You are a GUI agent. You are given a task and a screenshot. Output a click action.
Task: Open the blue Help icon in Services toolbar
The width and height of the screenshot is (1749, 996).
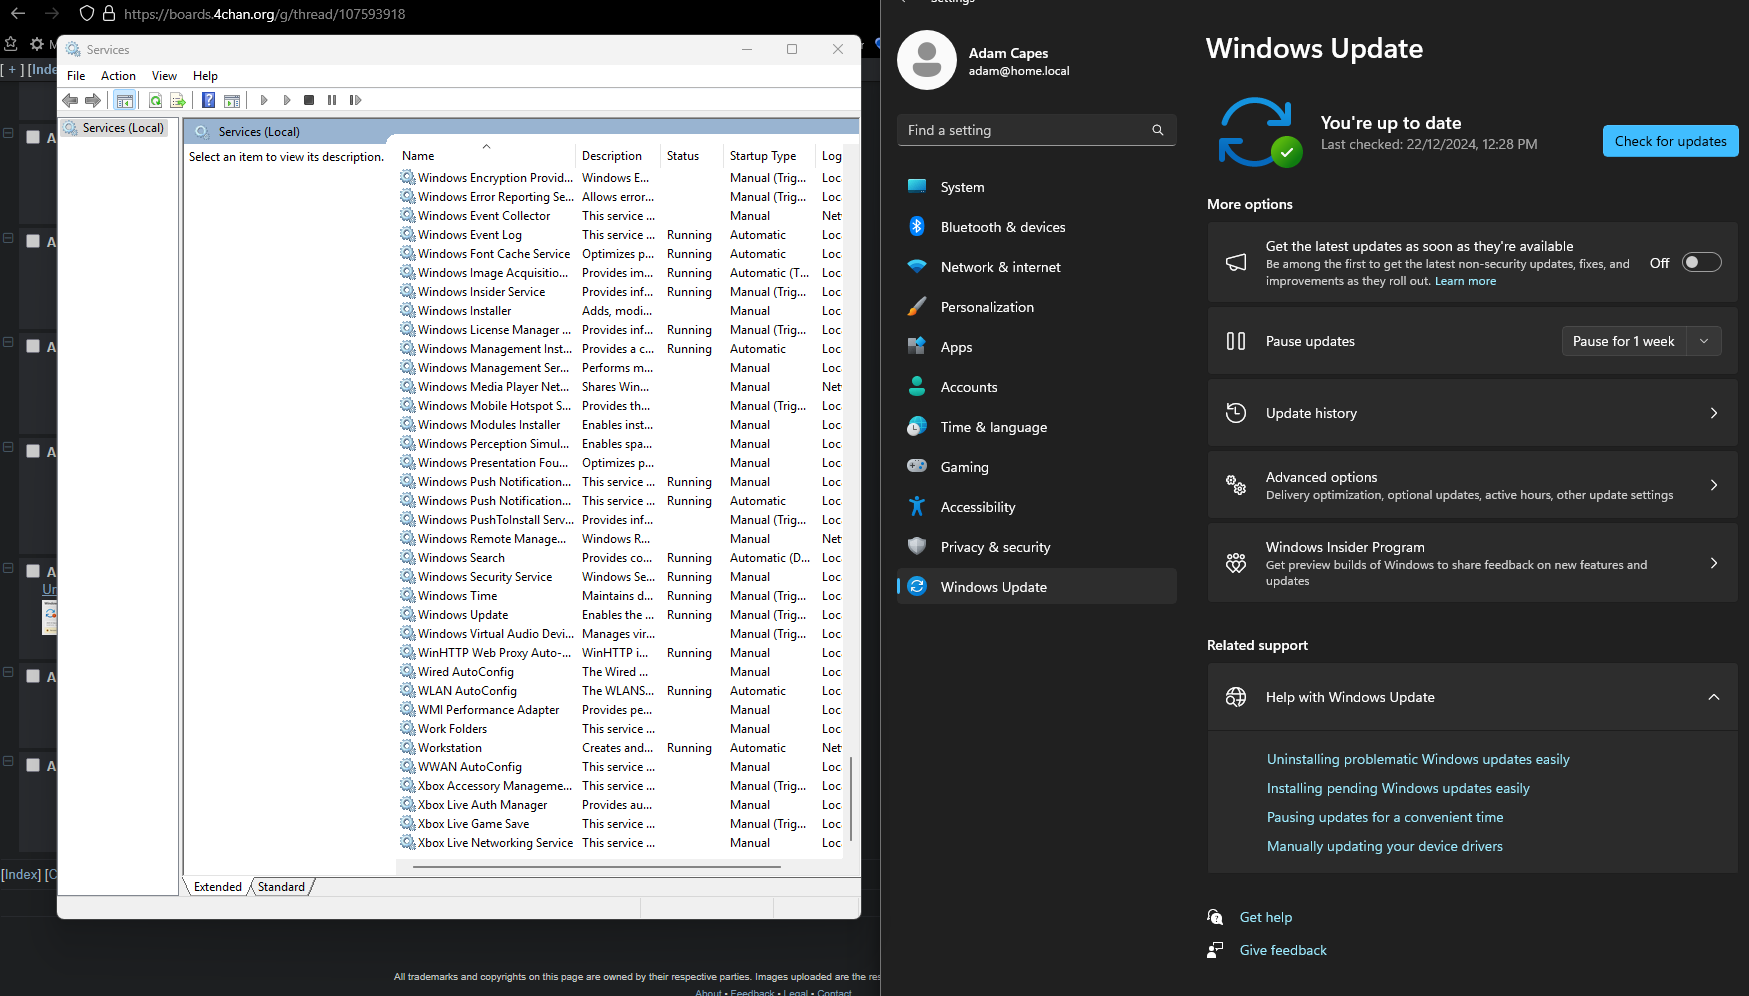(208, 100)
